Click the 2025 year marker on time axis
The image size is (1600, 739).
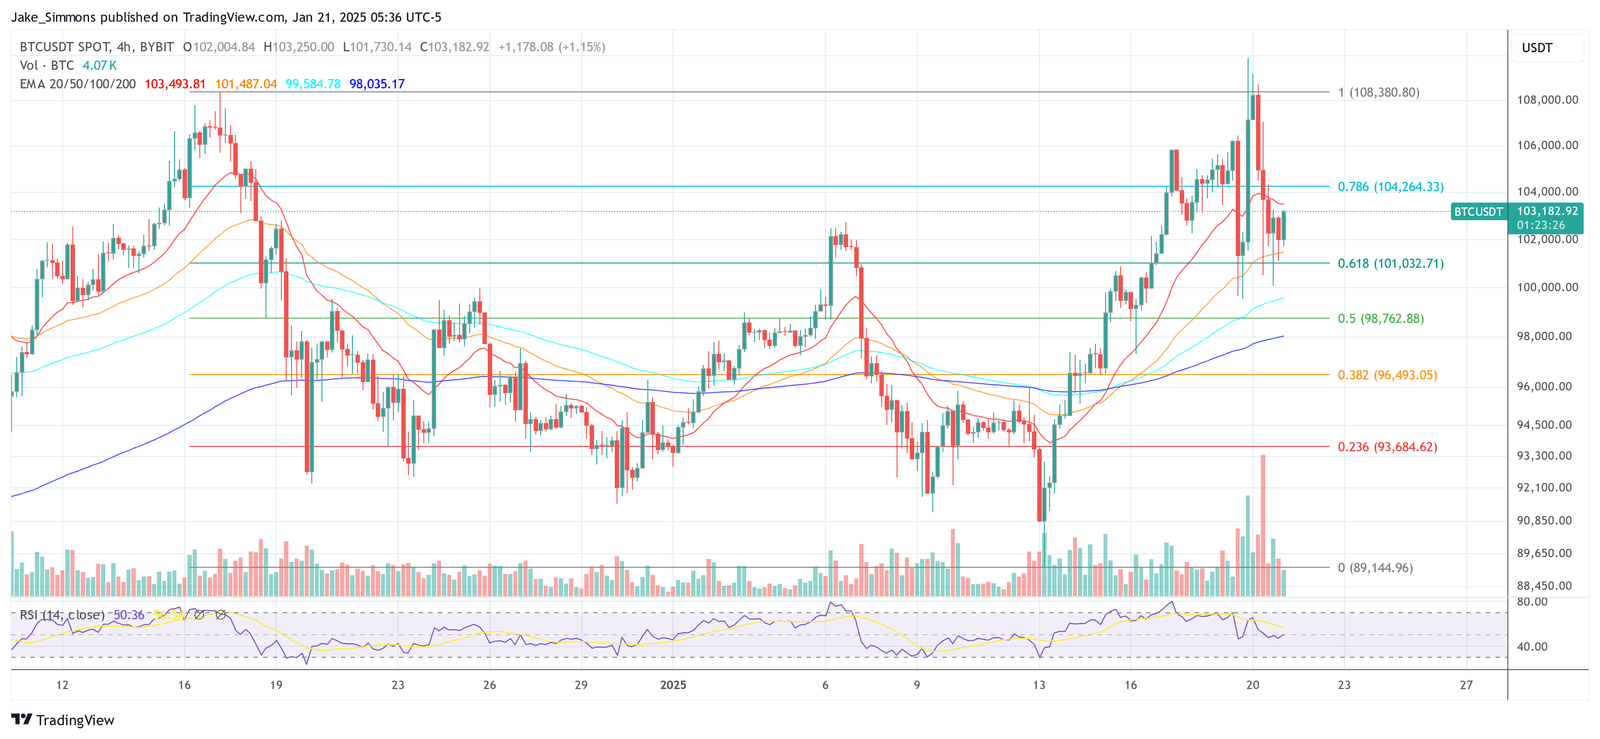point(673,685)
